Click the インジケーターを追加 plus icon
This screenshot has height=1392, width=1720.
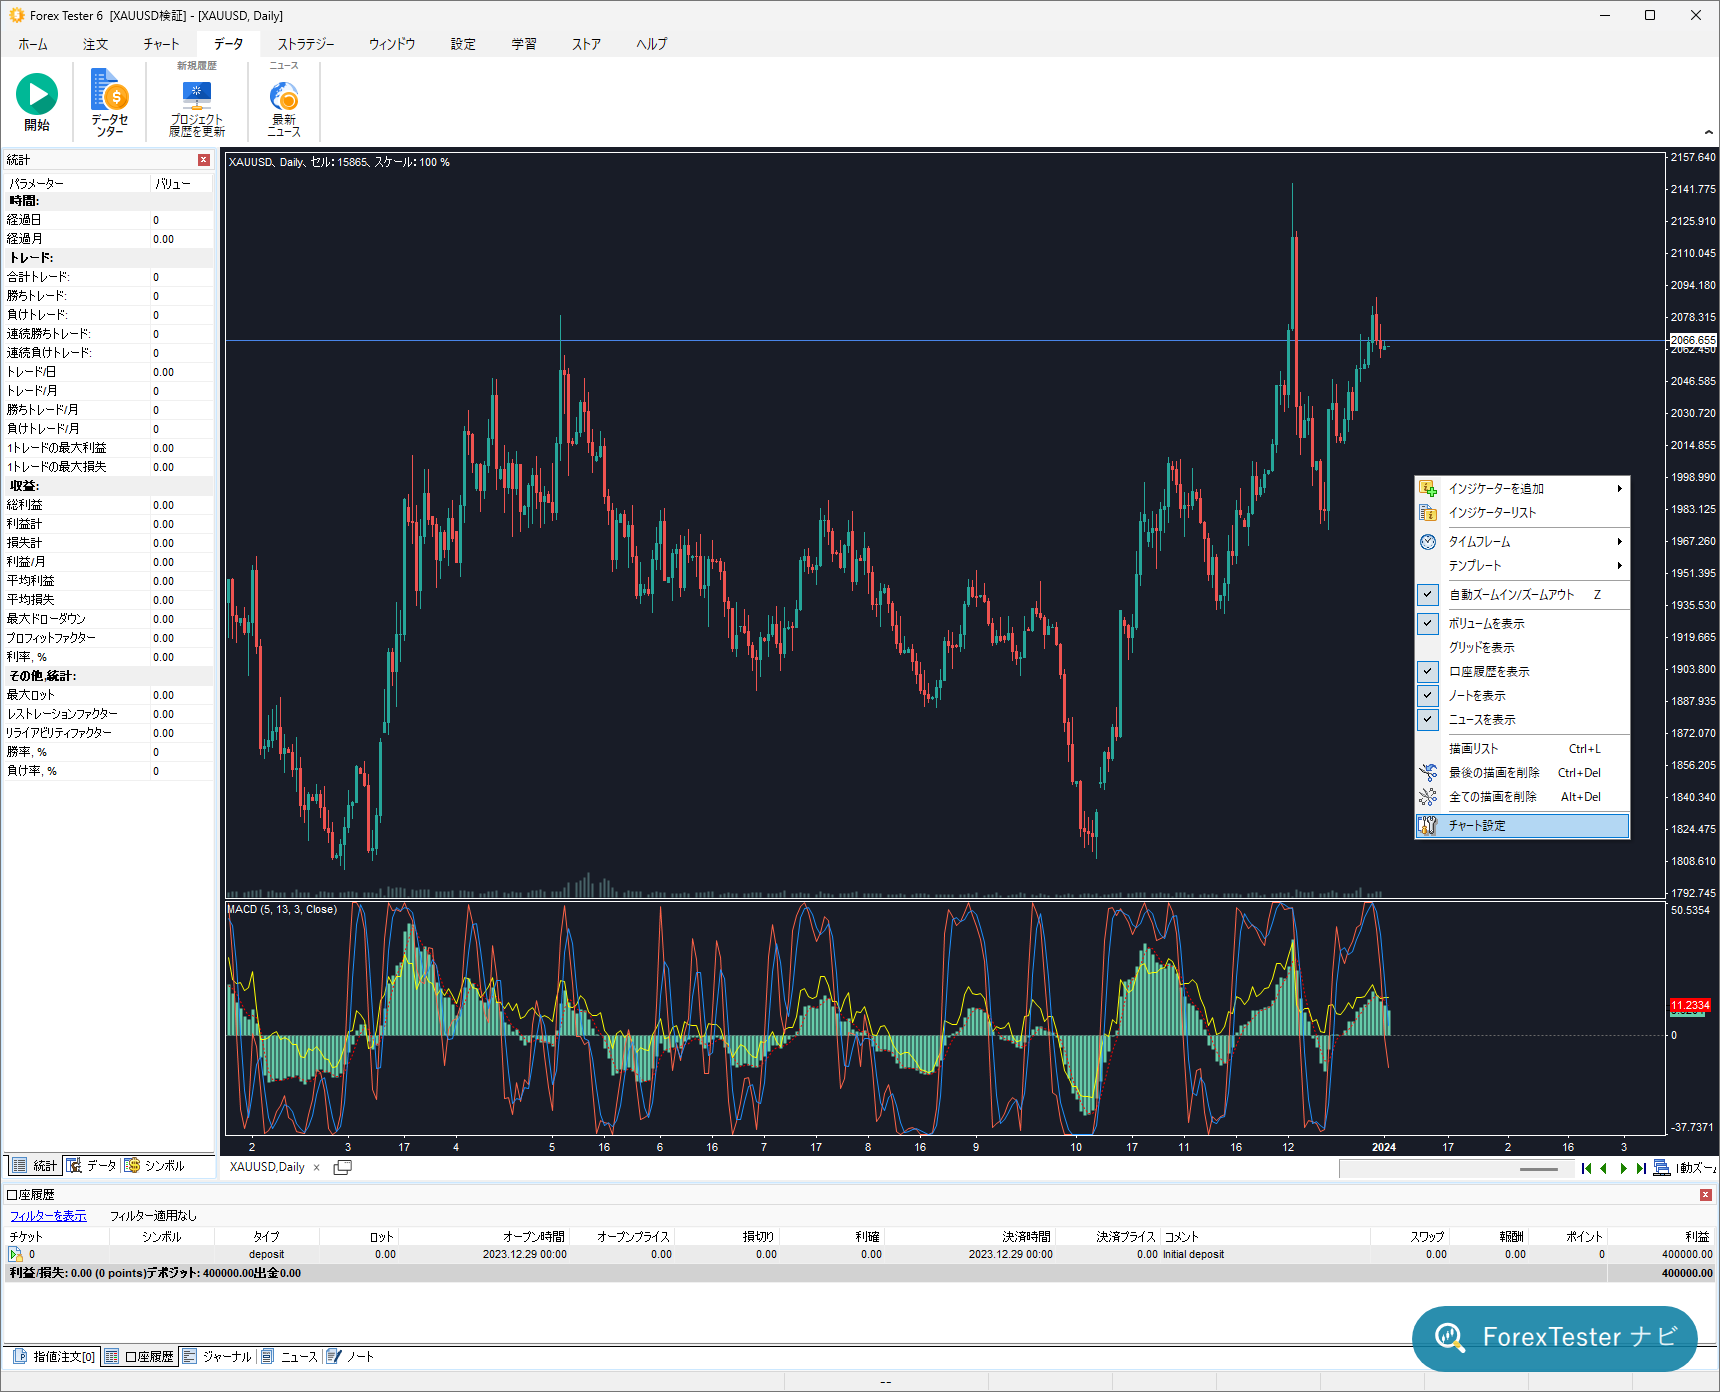pyautogui.click(x=1428, y=489)
